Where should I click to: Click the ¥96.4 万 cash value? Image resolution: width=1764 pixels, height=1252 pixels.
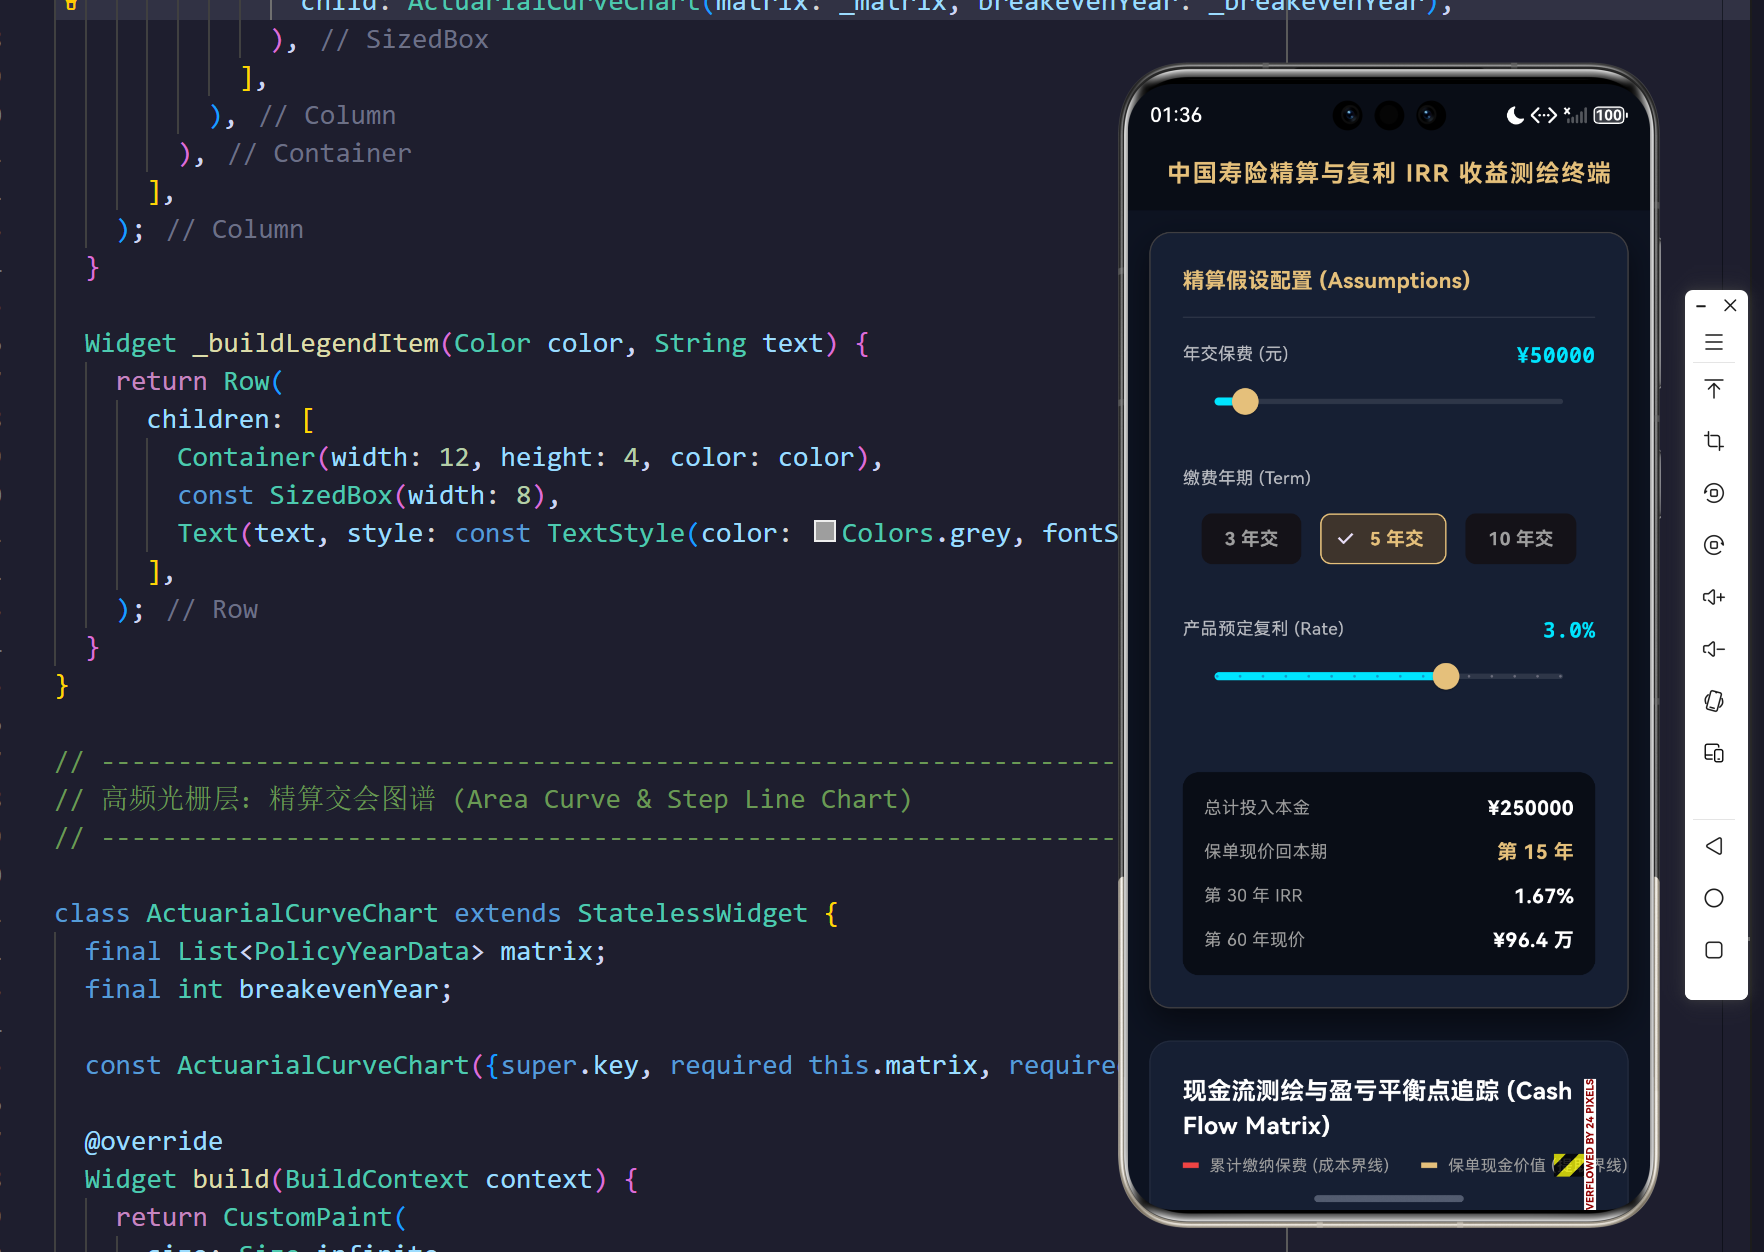coord(1533,940)
